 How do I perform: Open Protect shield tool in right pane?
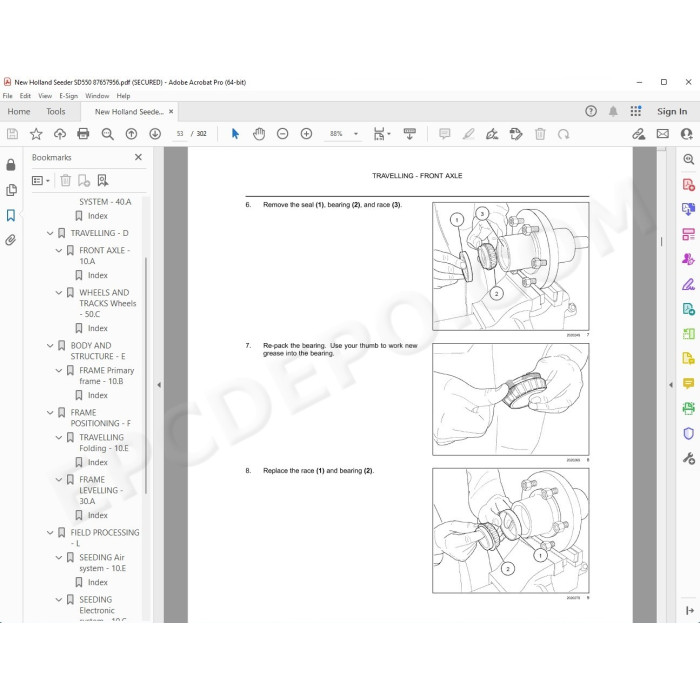coord(688,433)
